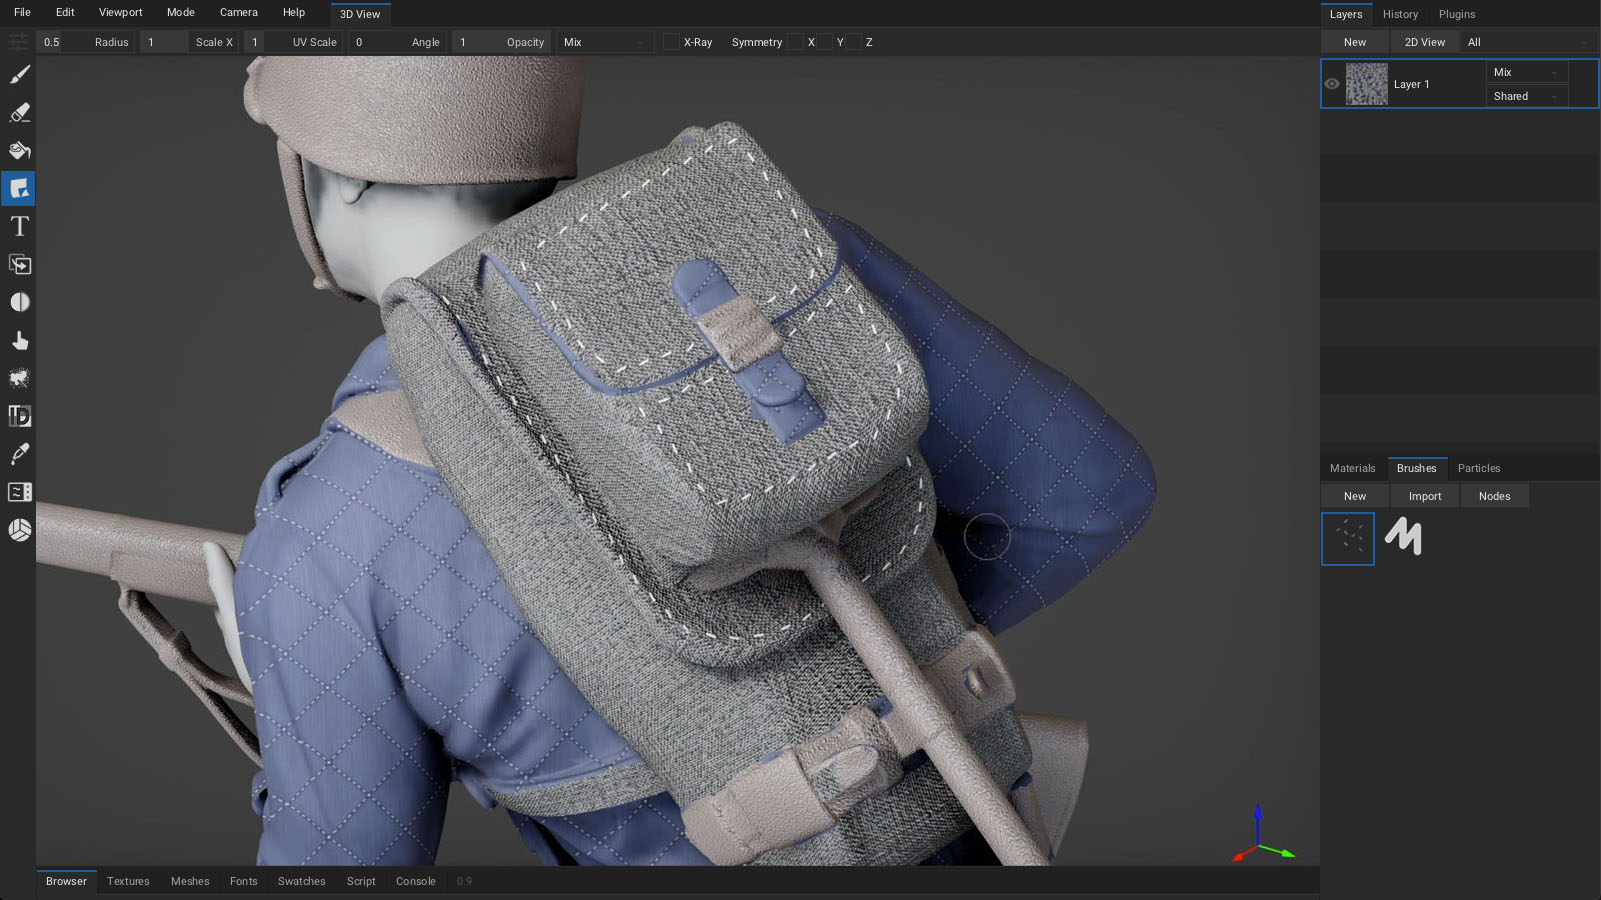Click the Import button in Brushes

click(1424, 495)
